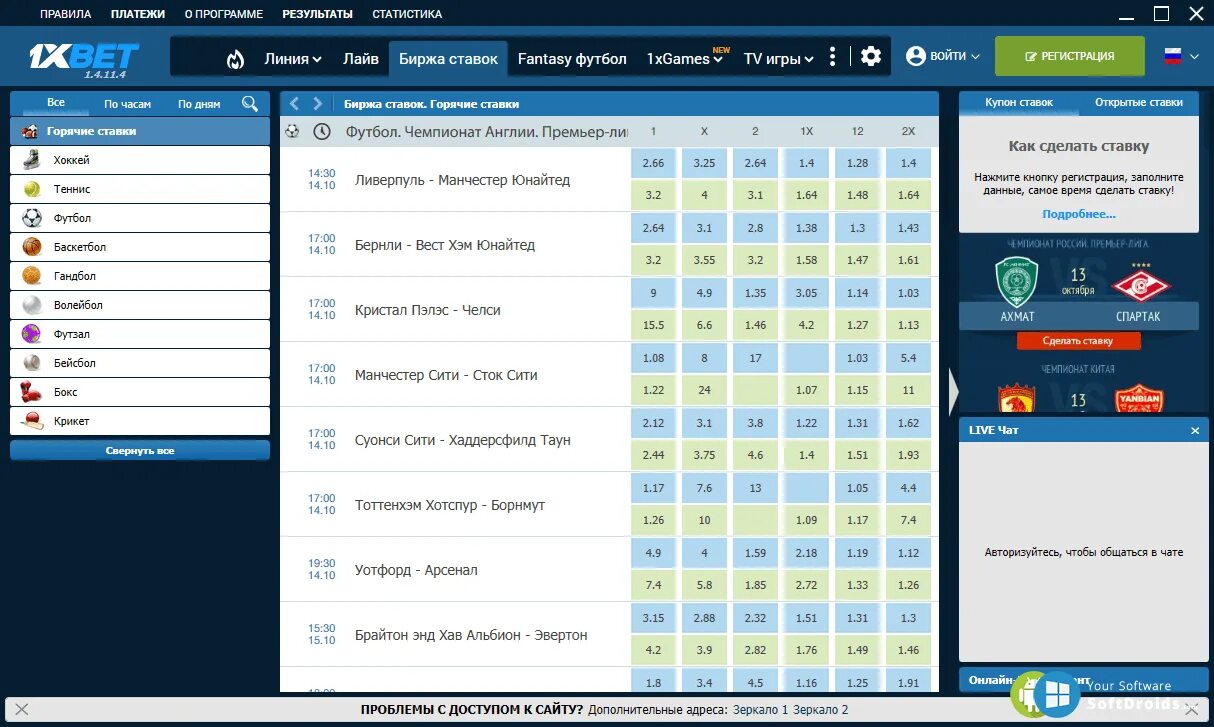
Task: Click the 1XBET logo
Action: point(83,58)
